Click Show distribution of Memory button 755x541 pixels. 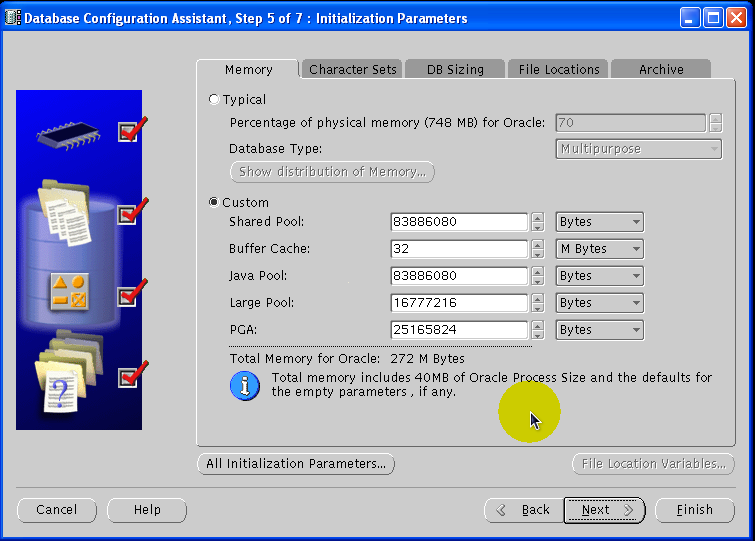(332, 172)
